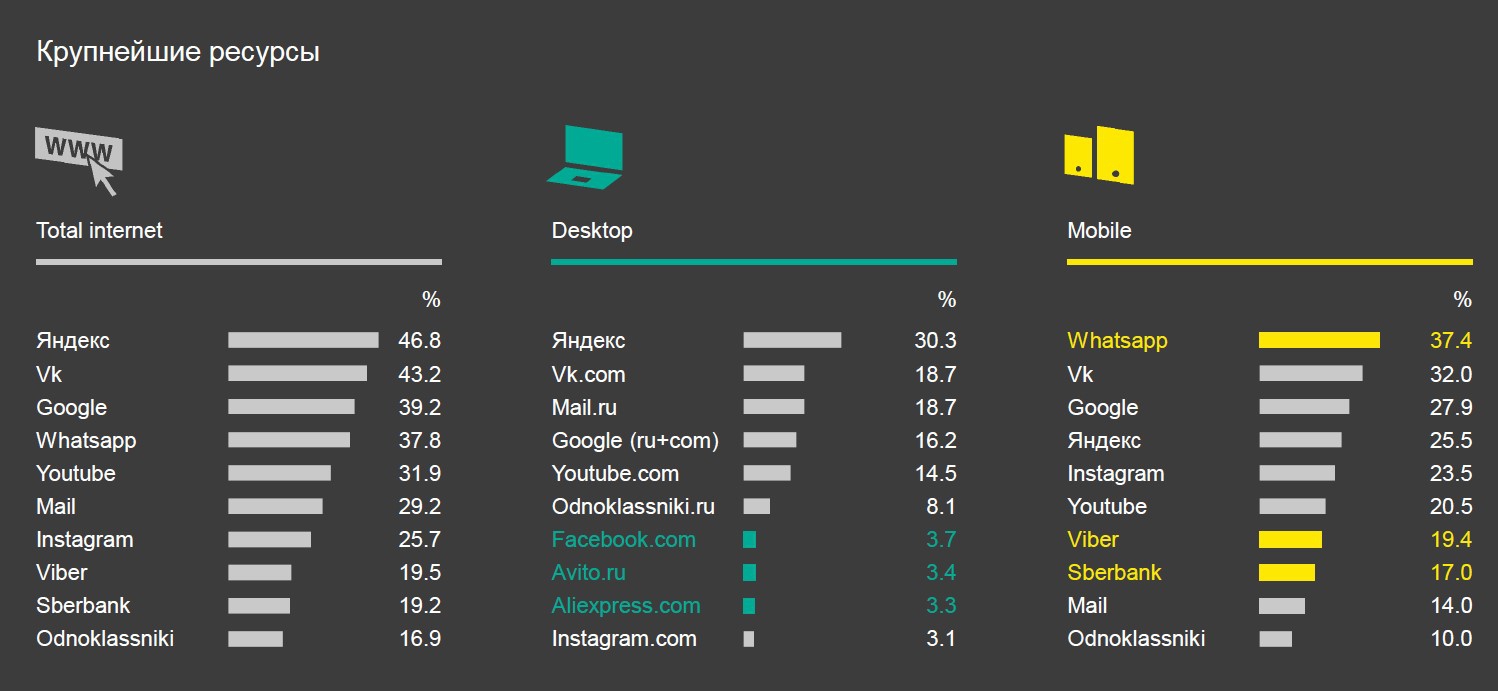Select the Mobile column heading
This screenshot has width=1498, height=691.
point(1099,231)
